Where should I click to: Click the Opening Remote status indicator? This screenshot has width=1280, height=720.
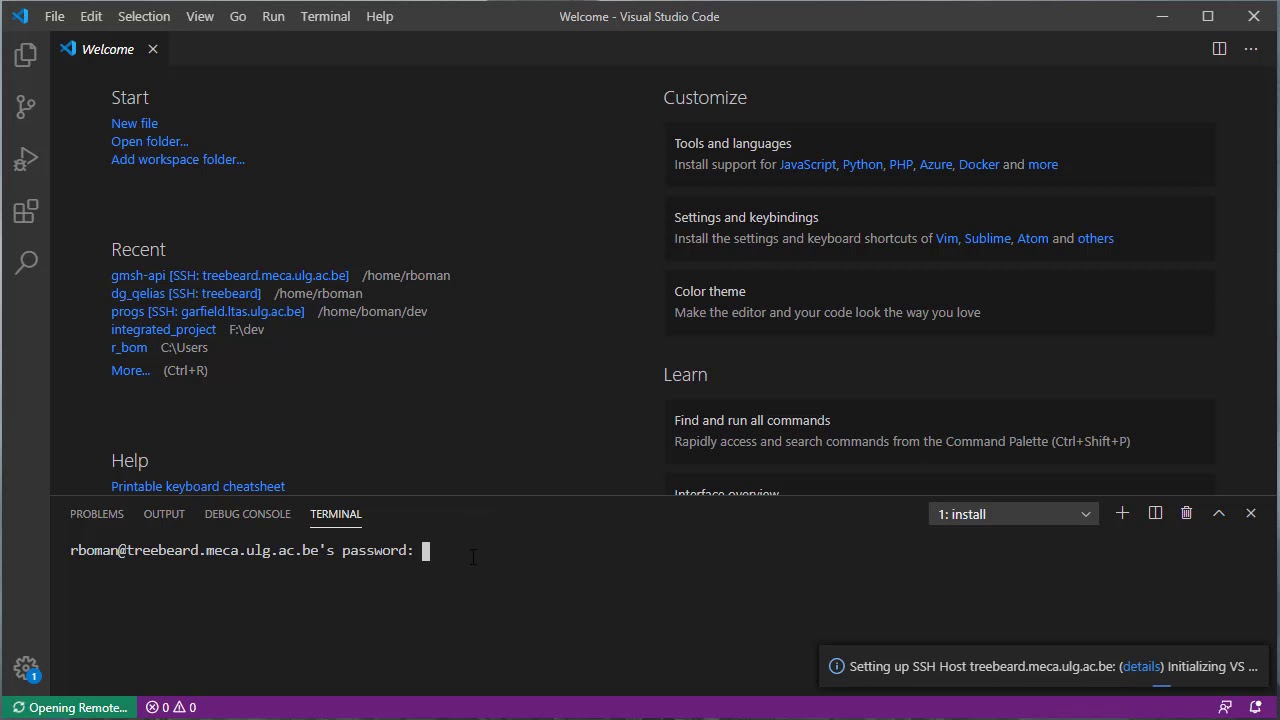pyautogui.click(x=70, y=707)
